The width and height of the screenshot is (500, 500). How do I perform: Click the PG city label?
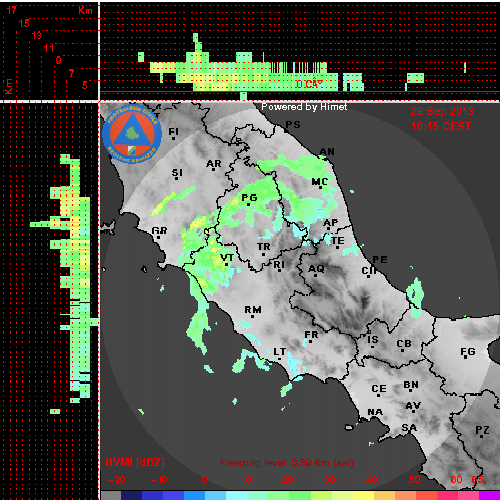click(x=249, y=198)
